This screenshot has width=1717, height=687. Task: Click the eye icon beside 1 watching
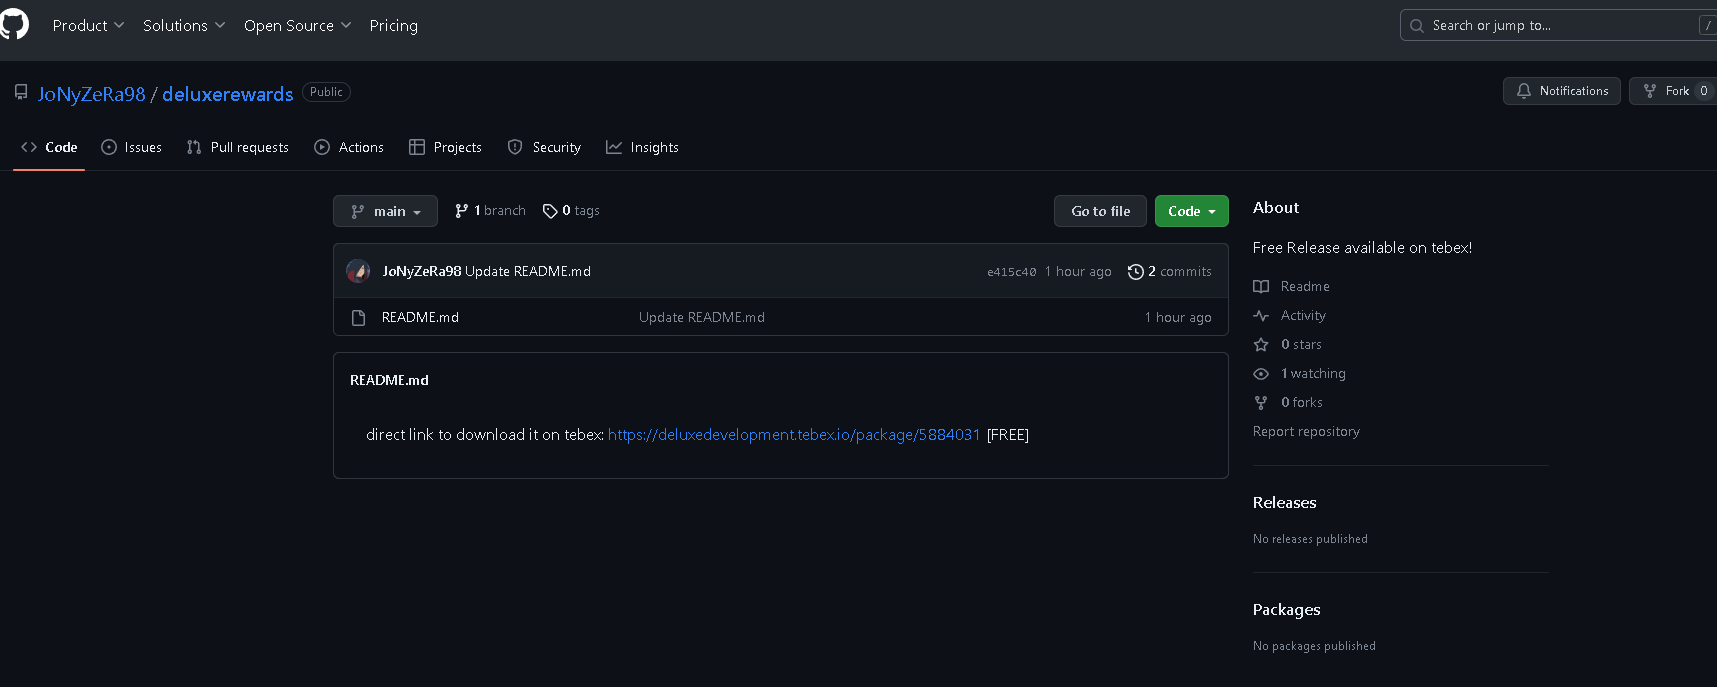point(1261,374)
